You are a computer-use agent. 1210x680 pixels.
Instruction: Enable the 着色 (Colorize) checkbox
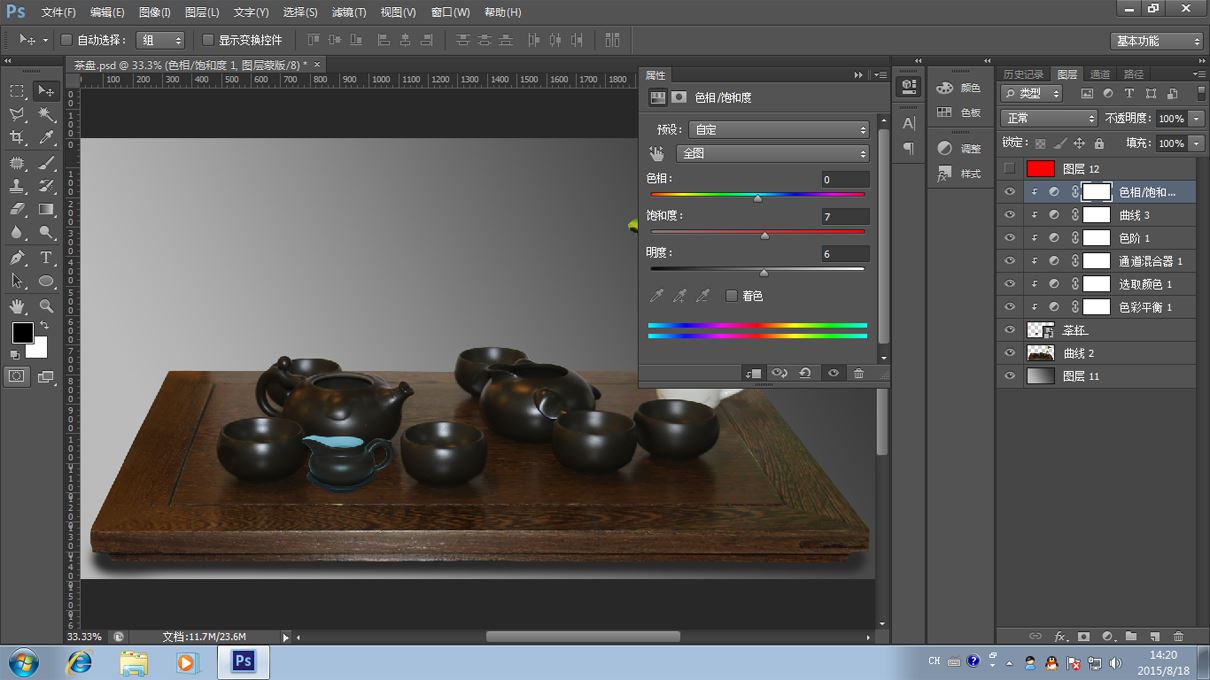[x=731, y=296]
